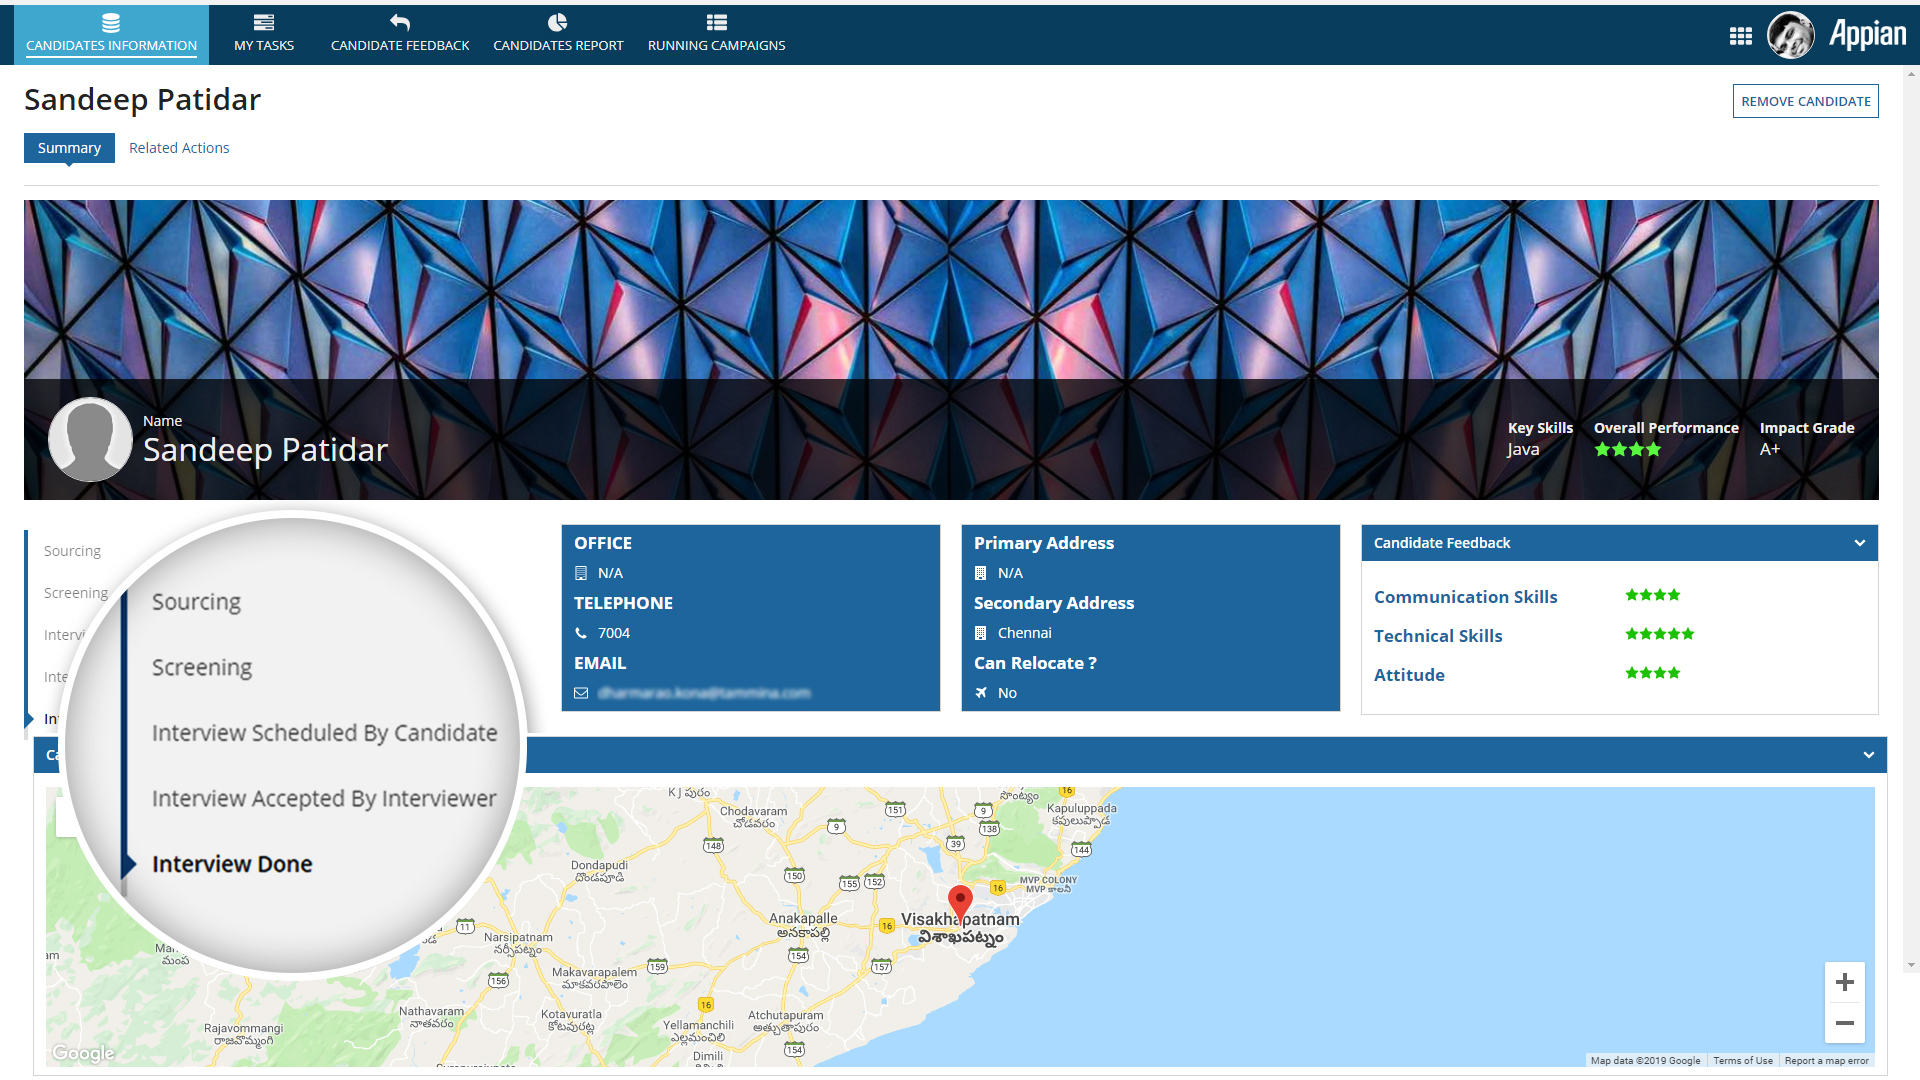
Task: Open Running Campaigns list icon
Action: (x=716, y=23)
